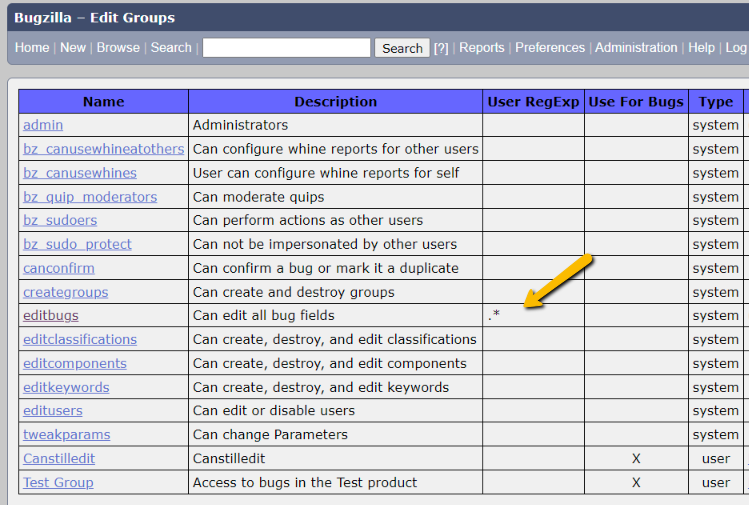
Task: Select 'Access to bugs in the Test product'
Action: (305, 483)
